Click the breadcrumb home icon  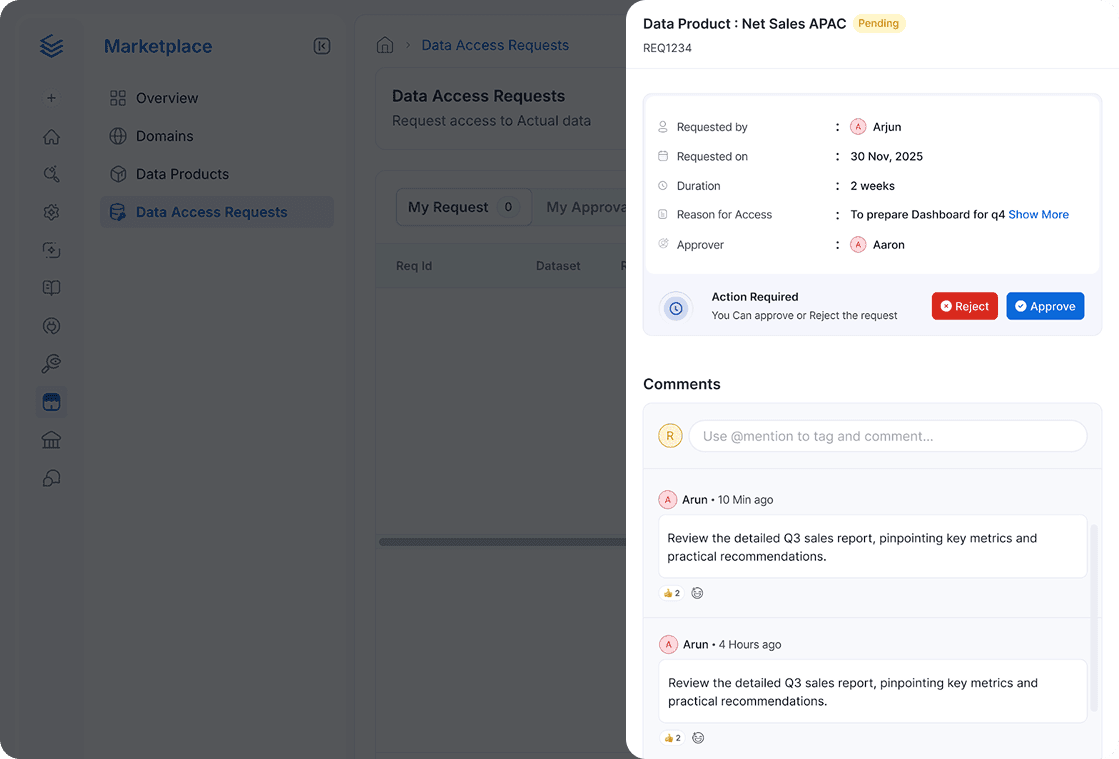(x=385, y=45)
